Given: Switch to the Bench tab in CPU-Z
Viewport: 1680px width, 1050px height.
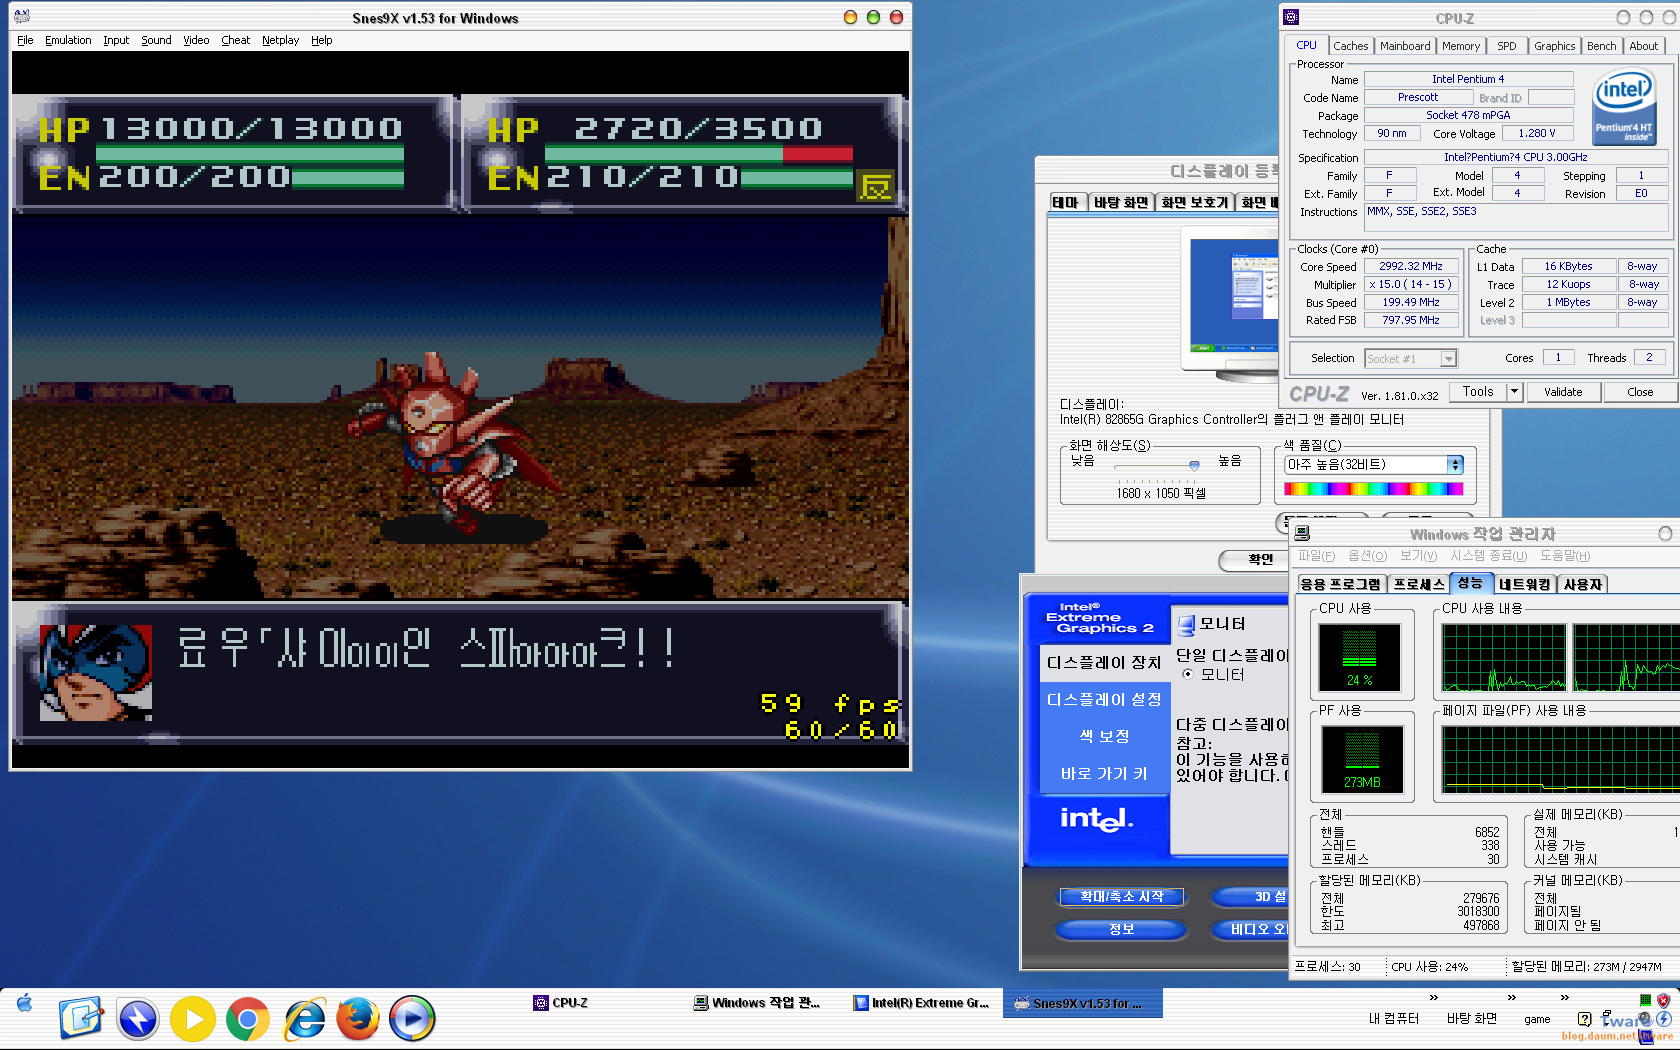Looking at the screenshot, I should pyautogui.click(x=1601, y=46).
